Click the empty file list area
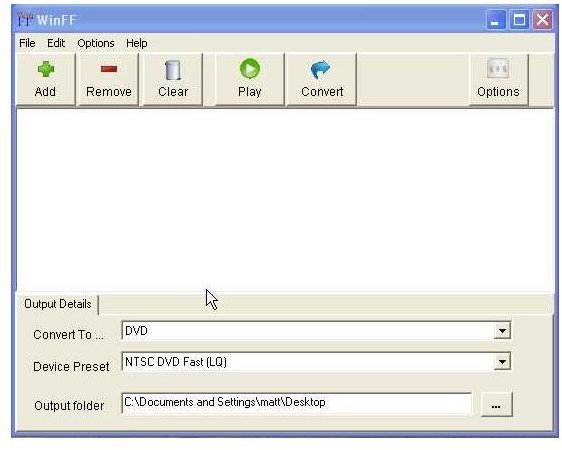562x450 pixels. click(285, 200)
